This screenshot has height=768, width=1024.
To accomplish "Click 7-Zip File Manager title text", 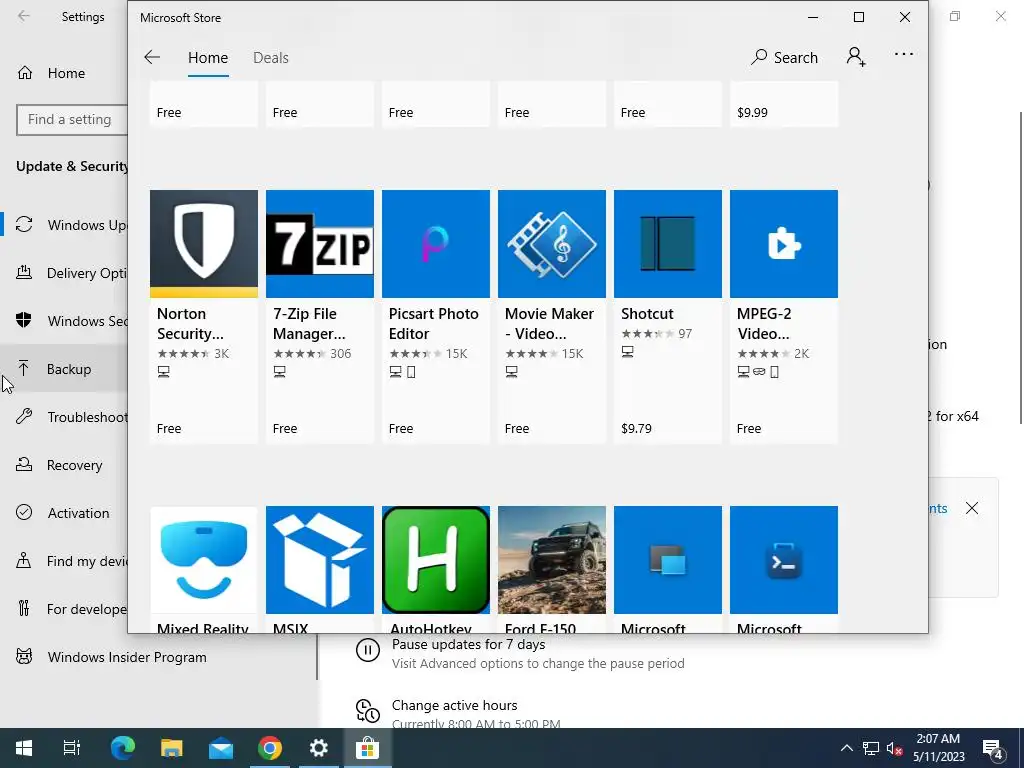I will point(309,324).
